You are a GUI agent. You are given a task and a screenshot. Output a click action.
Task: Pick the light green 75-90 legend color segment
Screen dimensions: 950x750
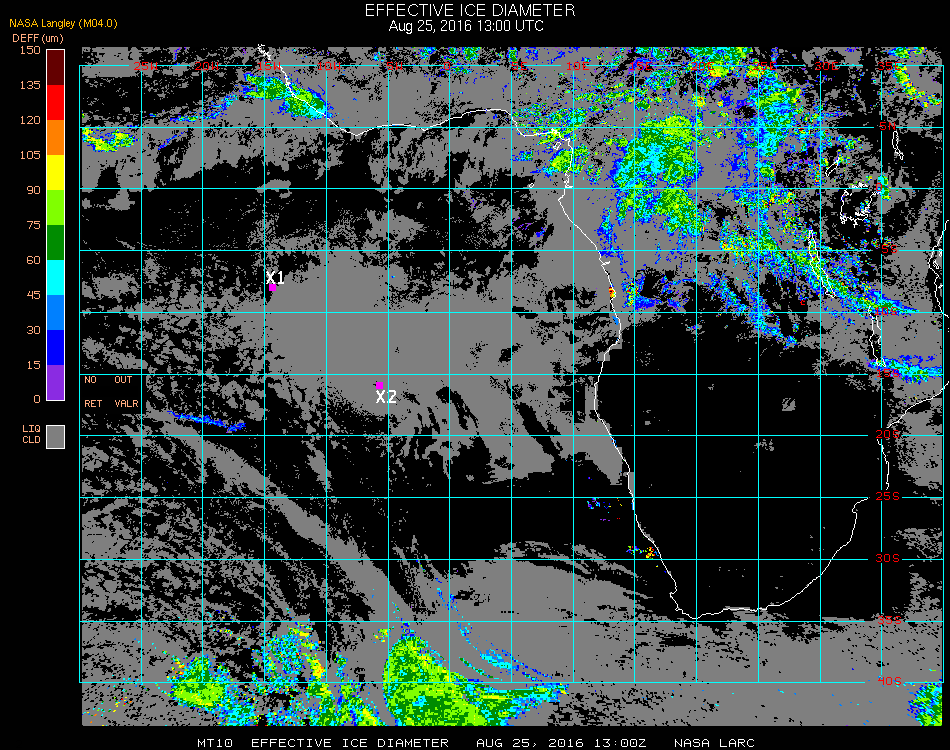(56, 208)
